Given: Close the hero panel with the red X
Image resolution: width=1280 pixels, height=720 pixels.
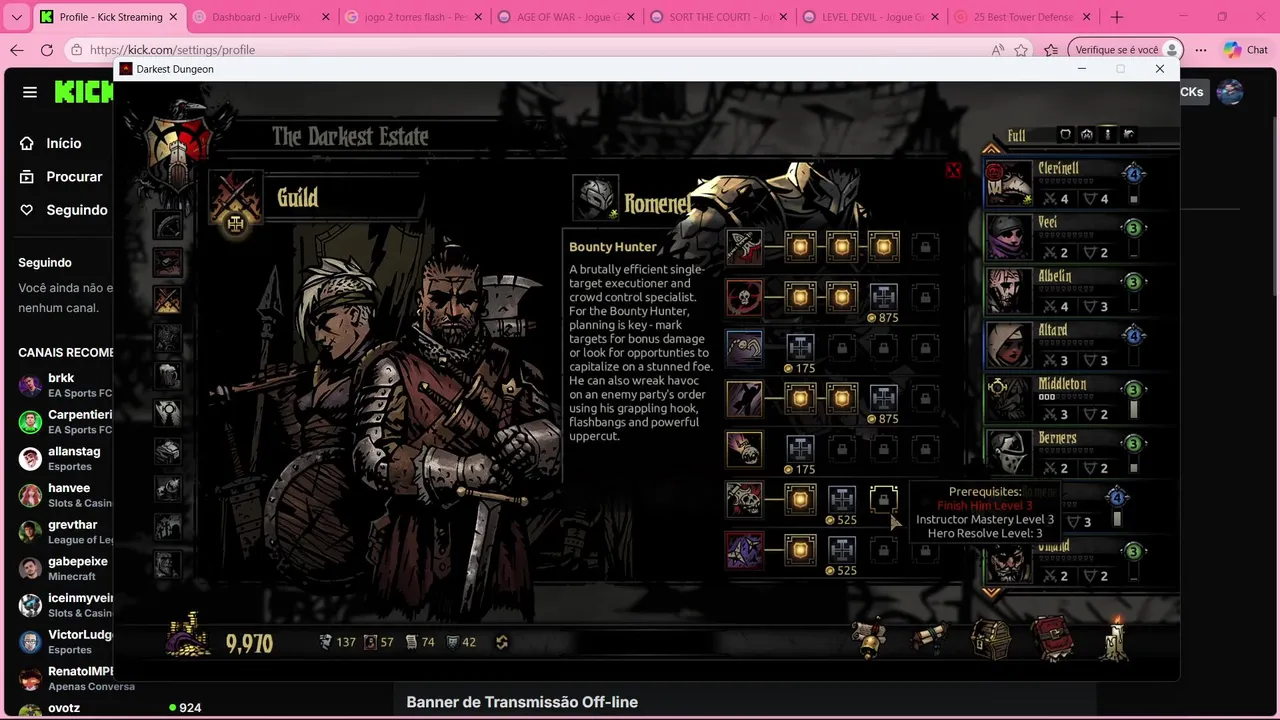Looking at the screenshot, I should coord(953,171).
